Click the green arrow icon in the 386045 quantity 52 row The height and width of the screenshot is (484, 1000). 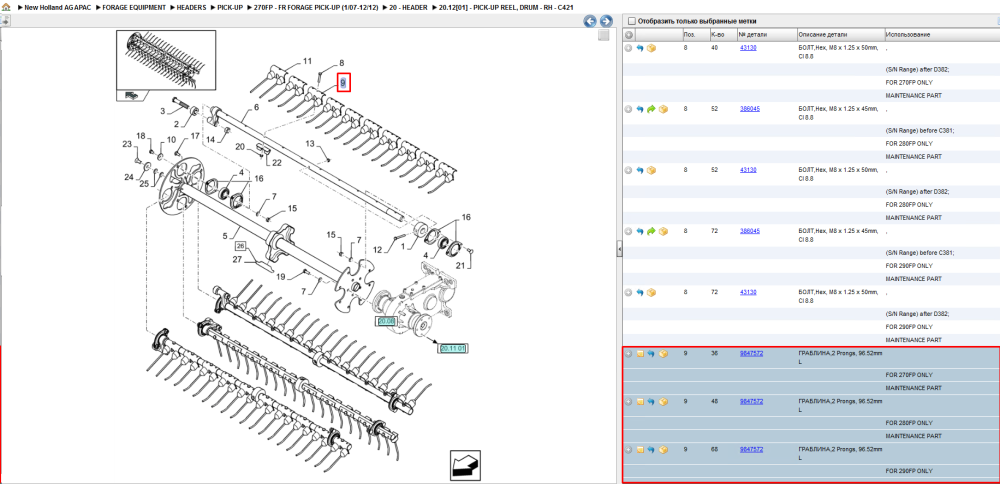pos(651,109)
